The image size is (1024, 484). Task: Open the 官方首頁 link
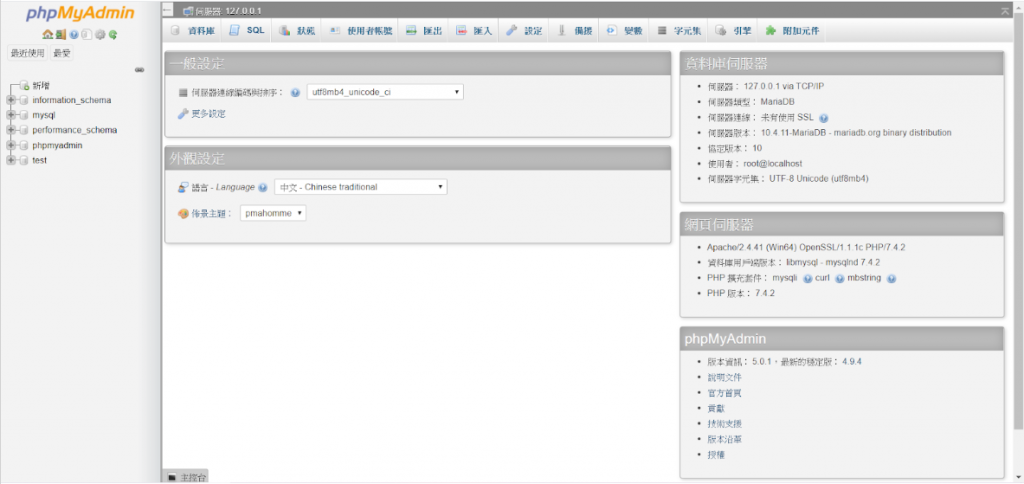click(724, 393)
